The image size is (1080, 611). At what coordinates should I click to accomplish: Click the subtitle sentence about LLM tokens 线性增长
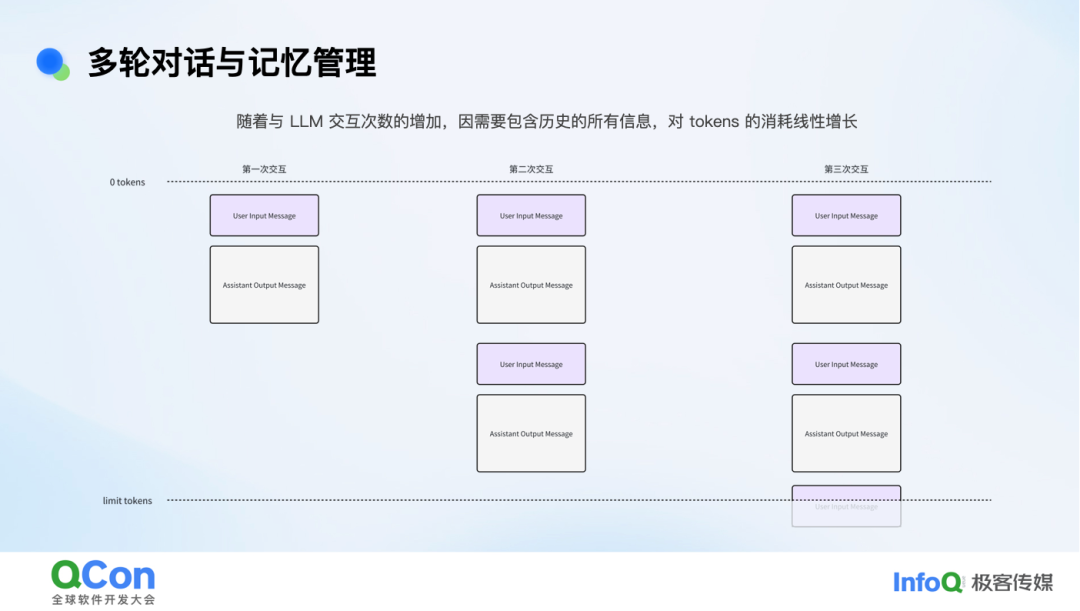(546, 122)
